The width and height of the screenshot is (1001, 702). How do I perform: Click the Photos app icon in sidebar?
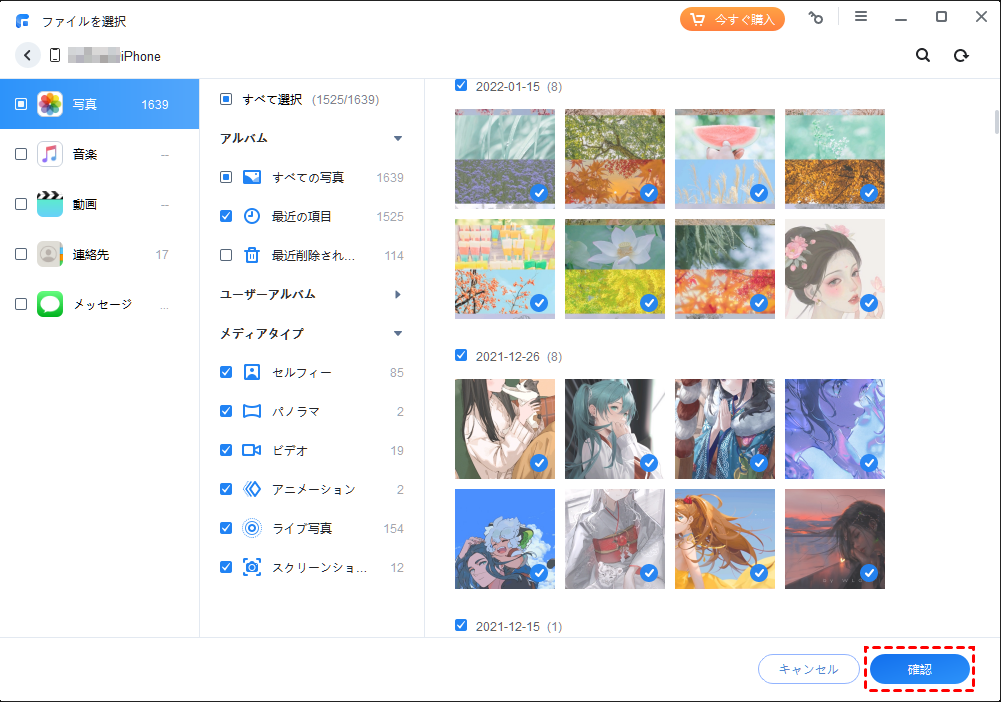tap(50, 104)
